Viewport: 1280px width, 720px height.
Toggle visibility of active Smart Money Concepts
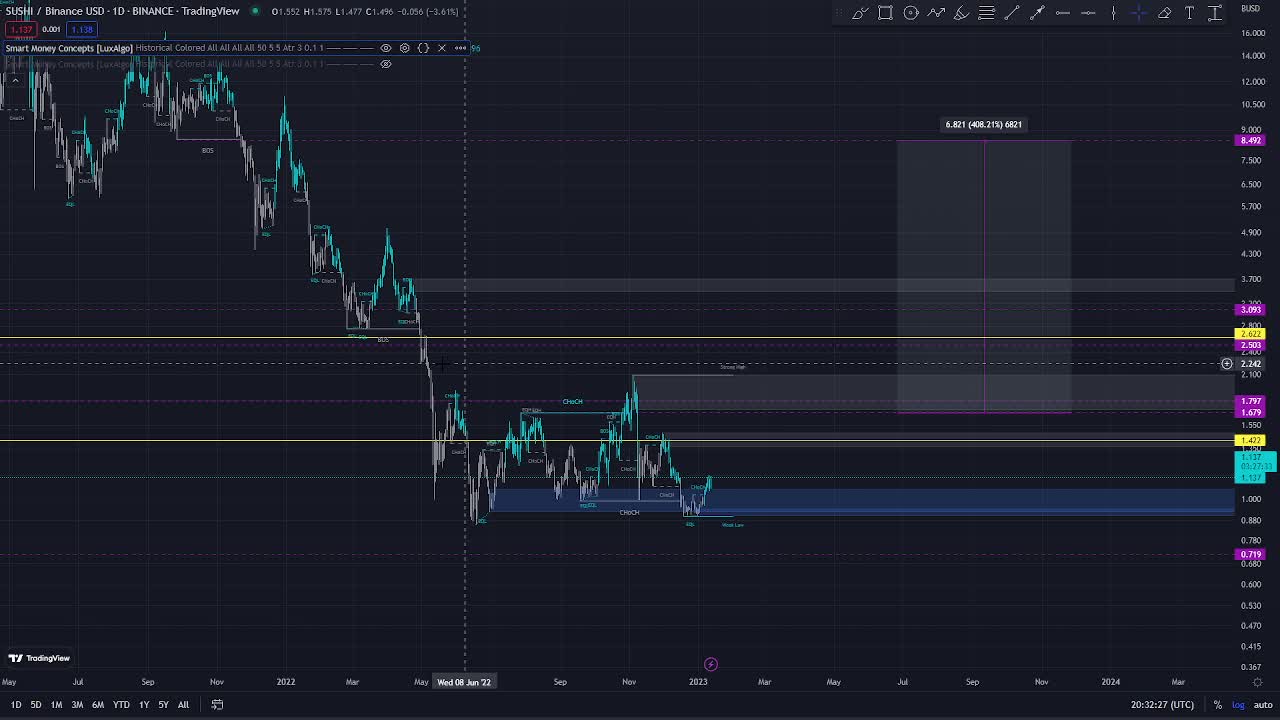(386, 48)
